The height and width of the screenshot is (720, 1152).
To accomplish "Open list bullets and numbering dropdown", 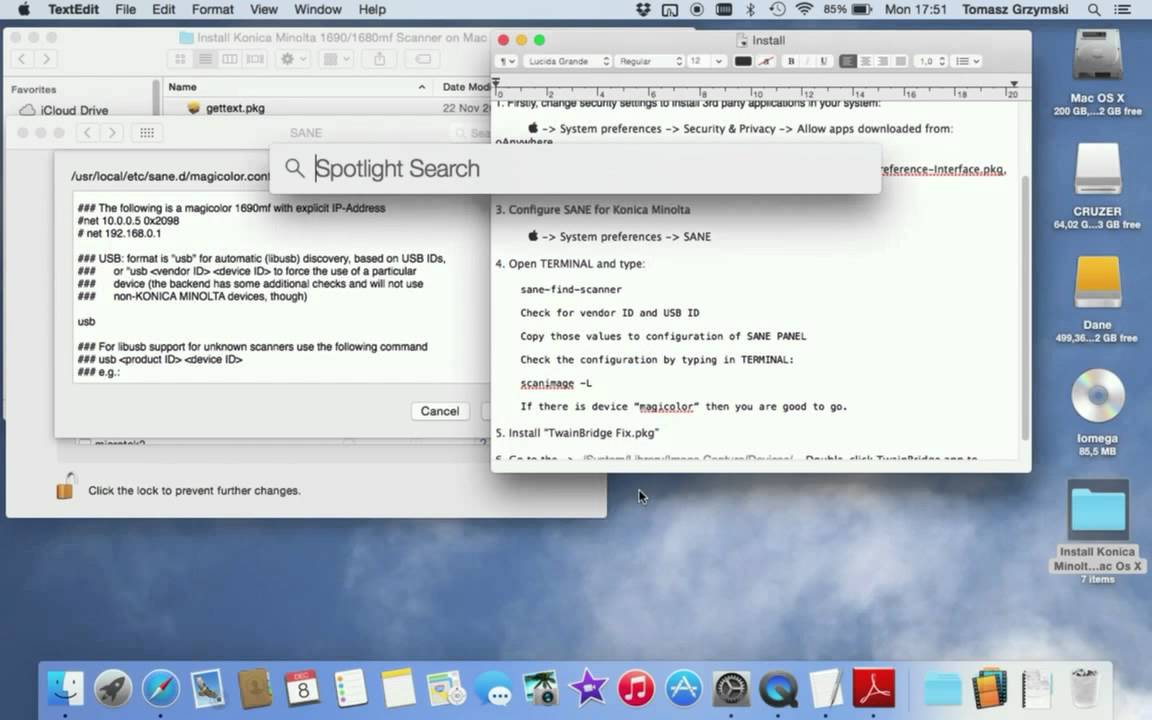I will coord(967,61).
